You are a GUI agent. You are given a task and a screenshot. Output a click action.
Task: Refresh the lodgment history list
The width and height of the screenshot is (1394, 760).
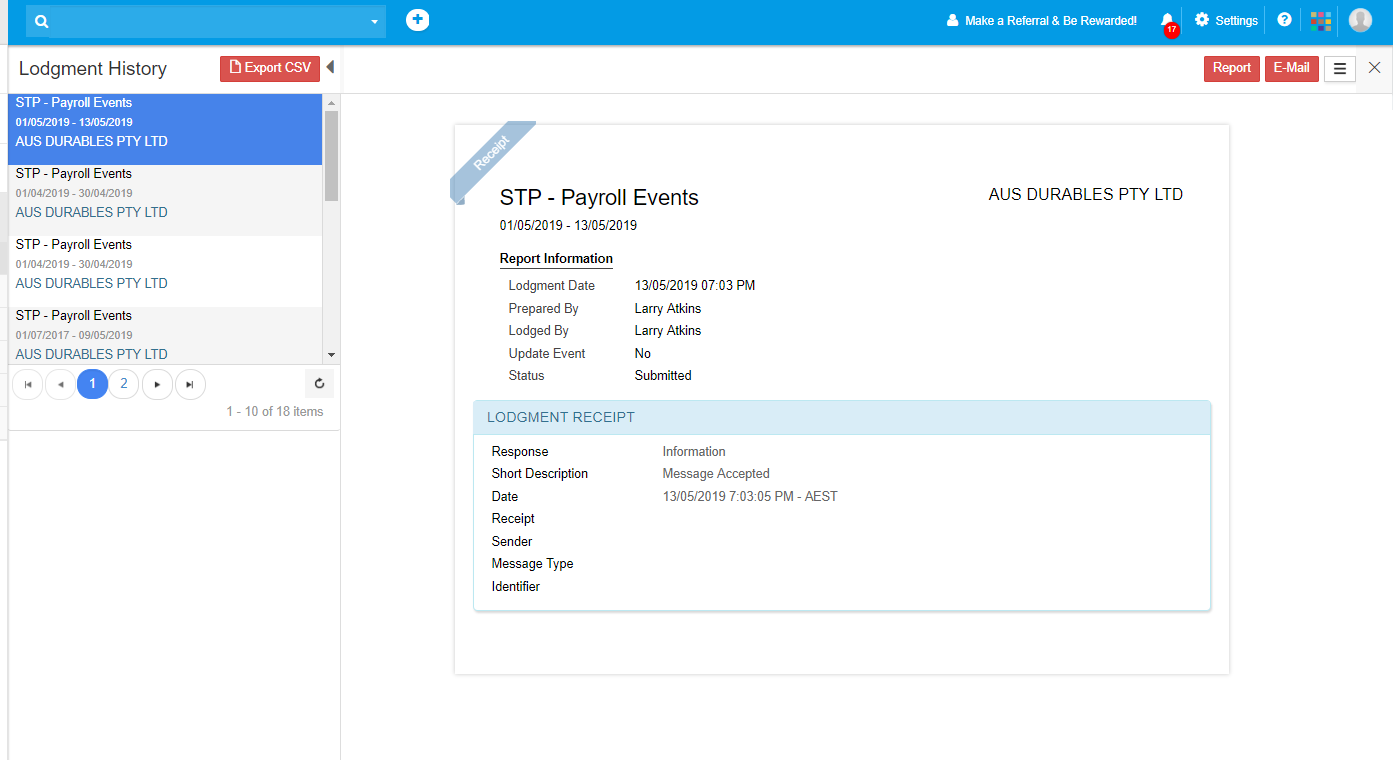coord(319,384)
